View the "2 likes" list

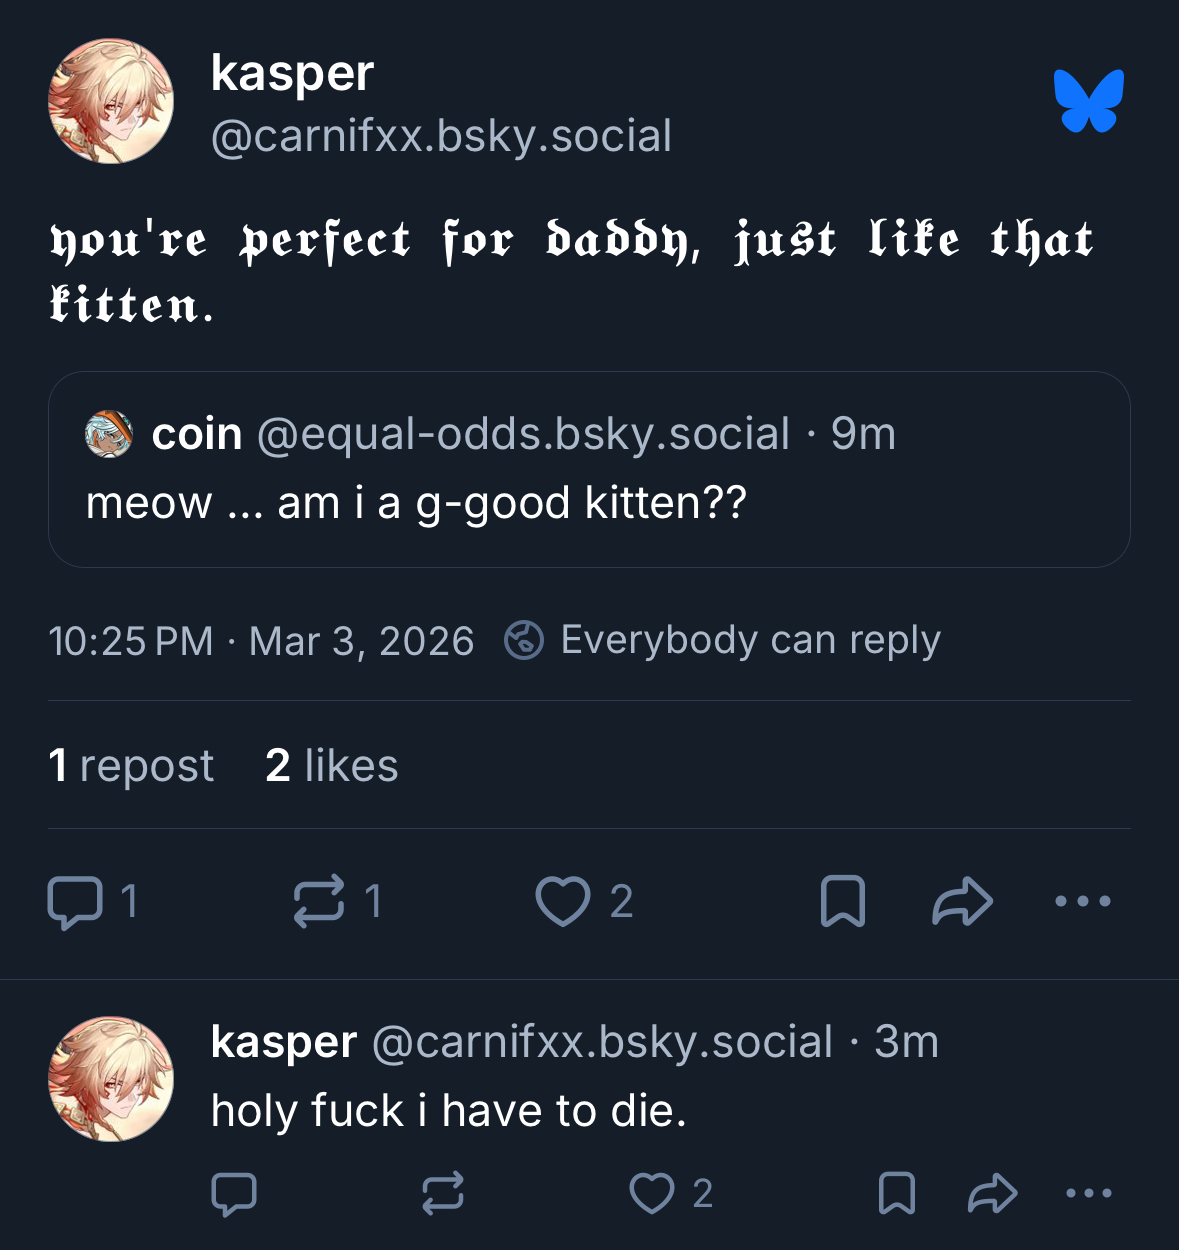tap(332, 766)
